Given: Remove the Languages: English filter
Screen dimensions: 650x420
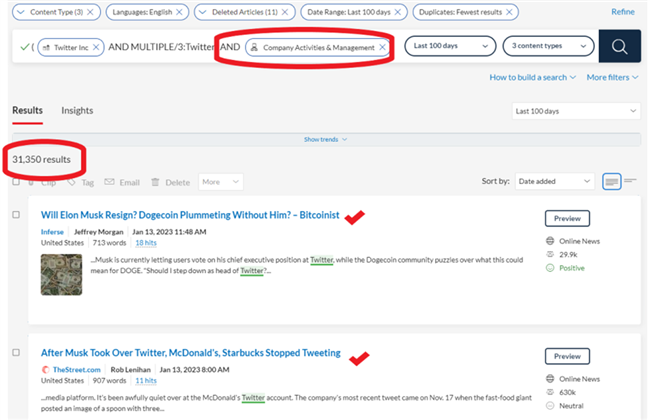Looking at the screenshot, I should click(179, 12).
